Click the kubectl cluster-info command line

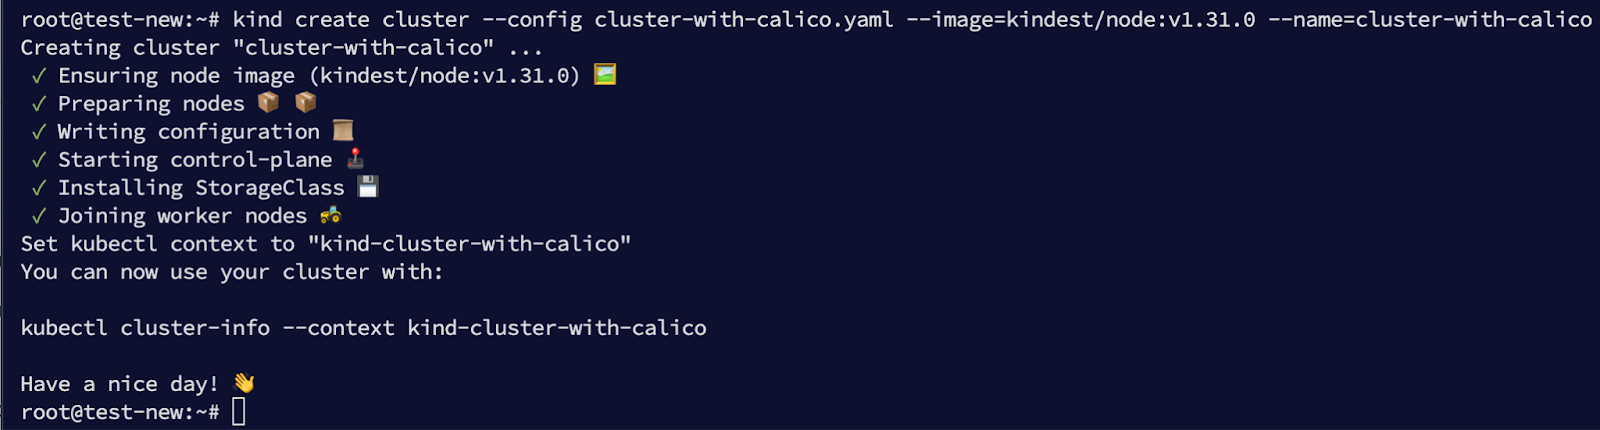[364, 328]
